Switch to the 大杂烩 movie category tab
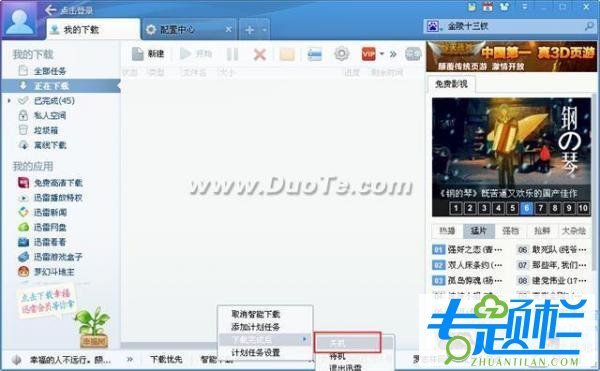This screenshot has height=371, width=600. tap(574, 231)
